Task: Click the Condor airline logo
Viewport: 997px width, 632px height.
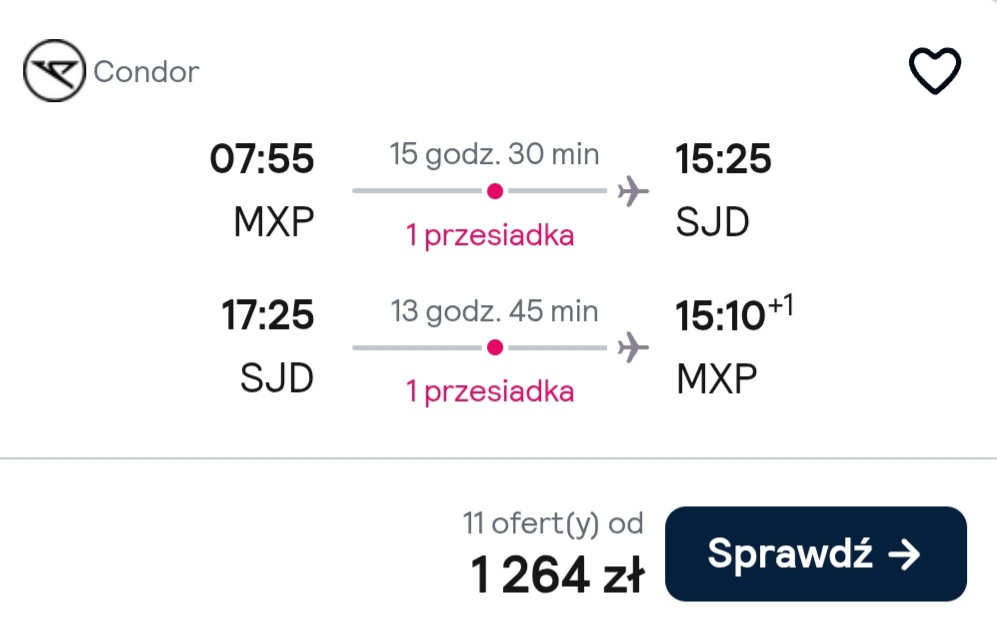Action: point(54,71)
